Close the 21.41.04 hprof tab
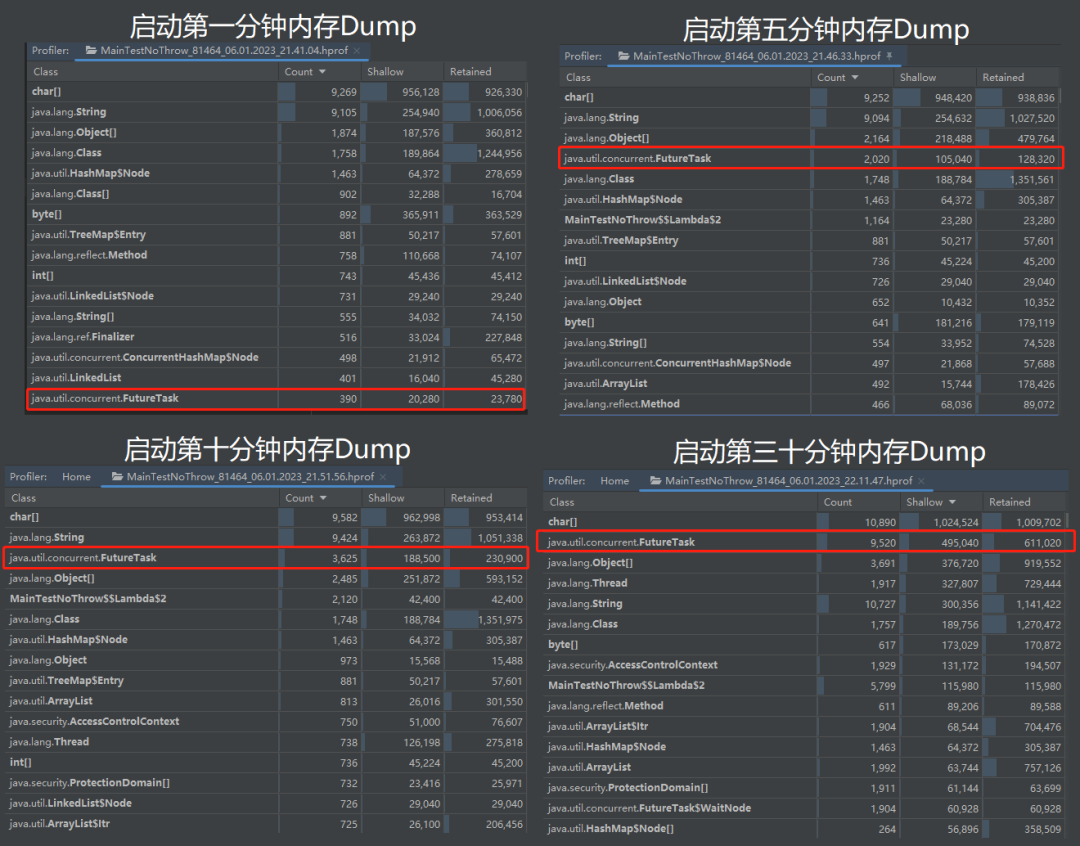Screen dimensions: 1080x846 (357, 50)
